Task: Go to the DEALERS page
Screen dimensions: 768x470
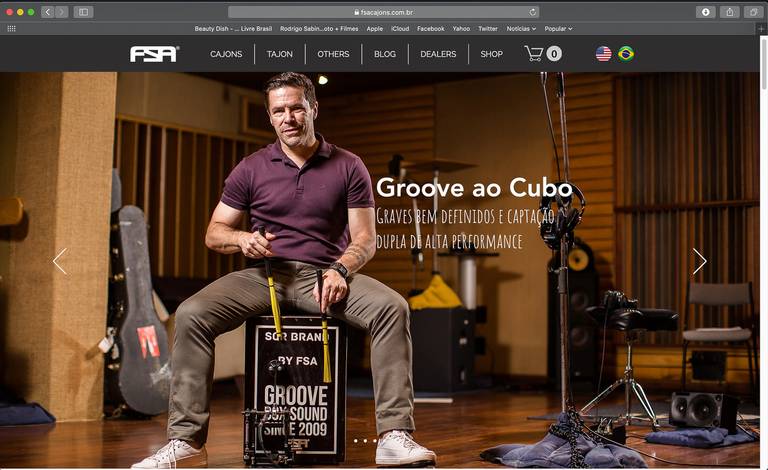Action: coord(438,54)
